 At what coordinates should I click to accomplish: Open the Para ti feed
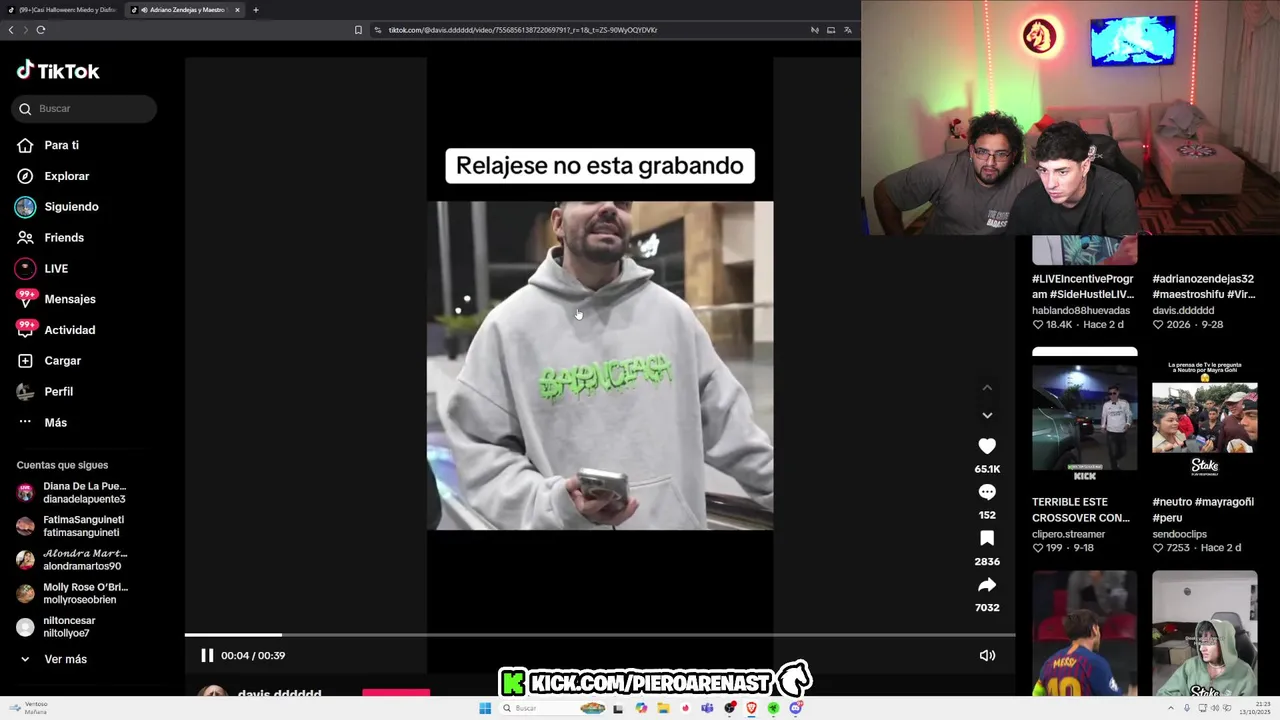pos(61,145)
